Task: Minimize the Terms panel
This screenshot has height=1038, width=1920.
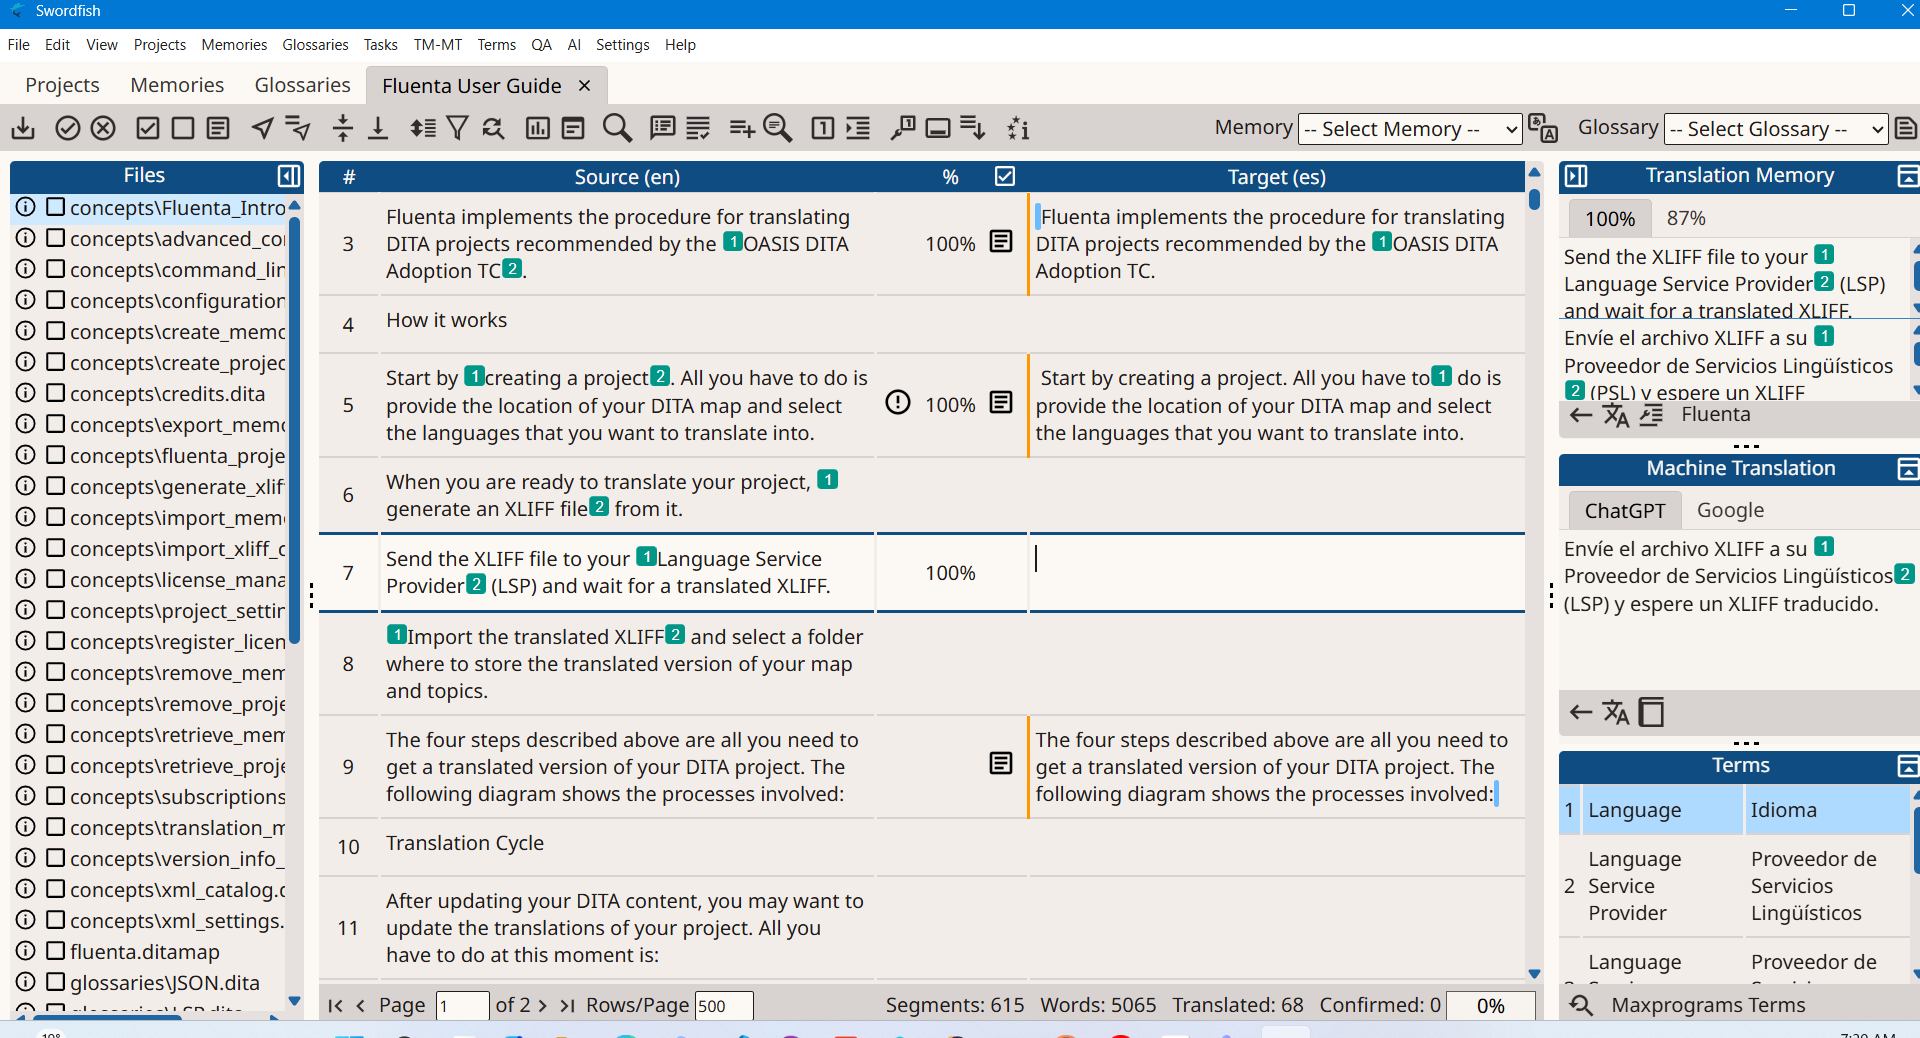Action: coord(1908,766)
